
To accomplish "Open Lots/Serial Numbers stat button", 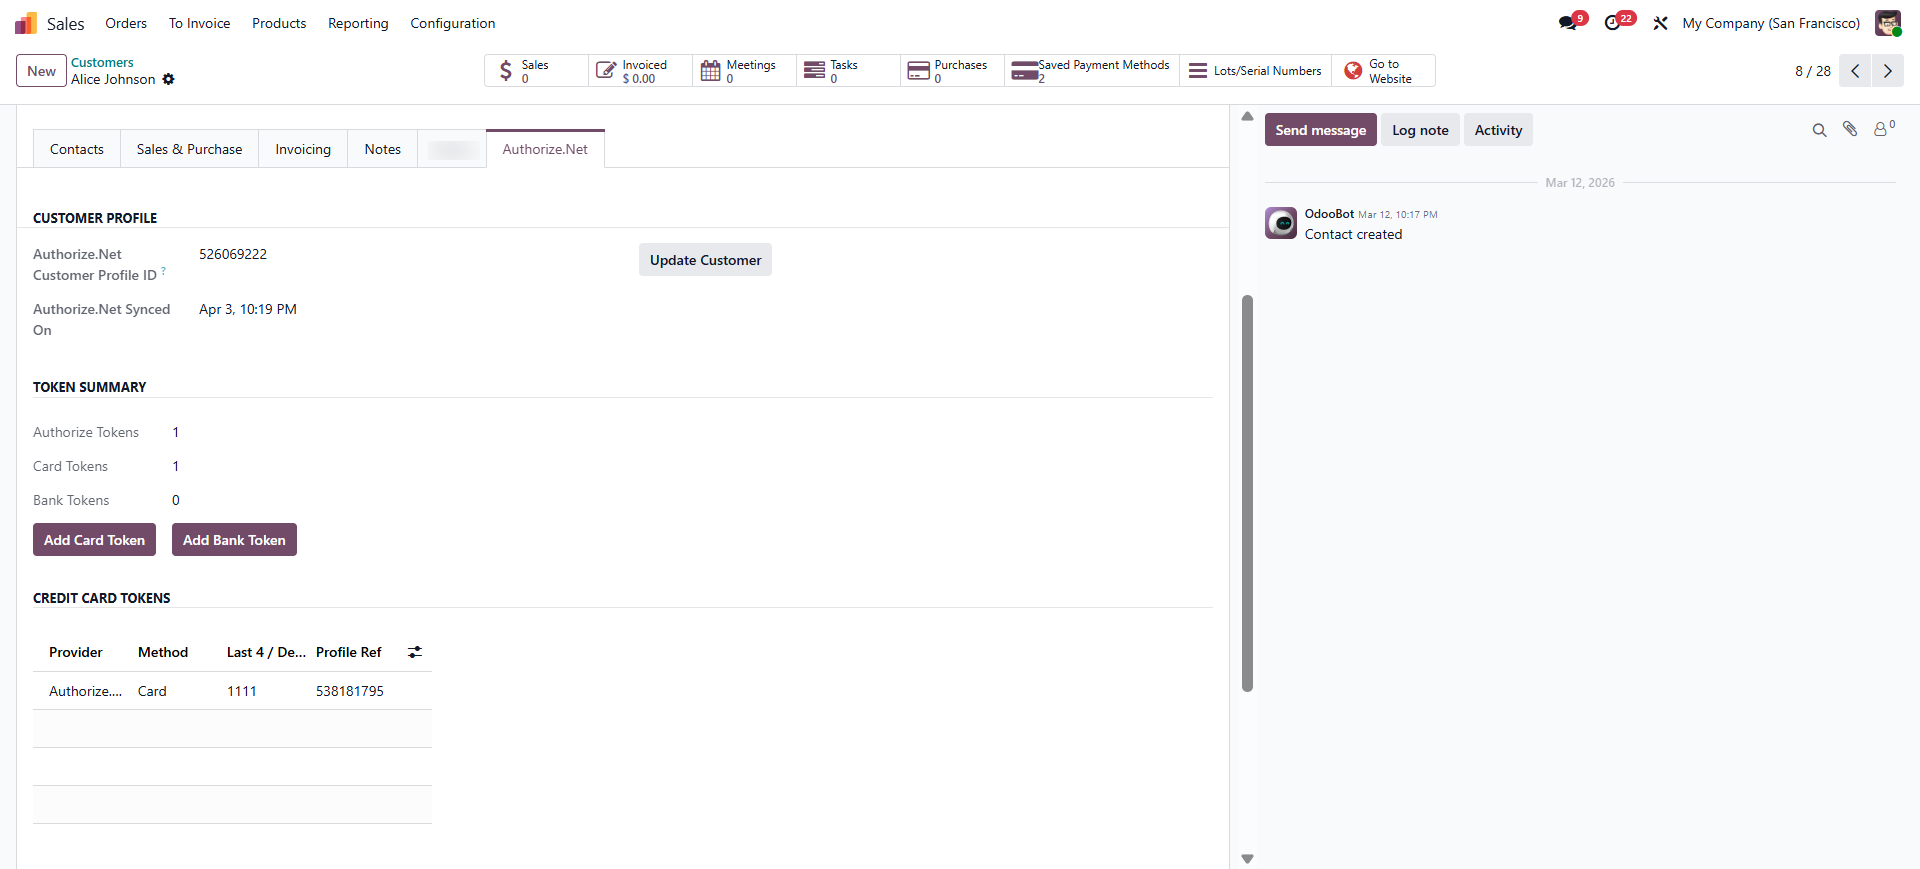I will [1255, 71].
